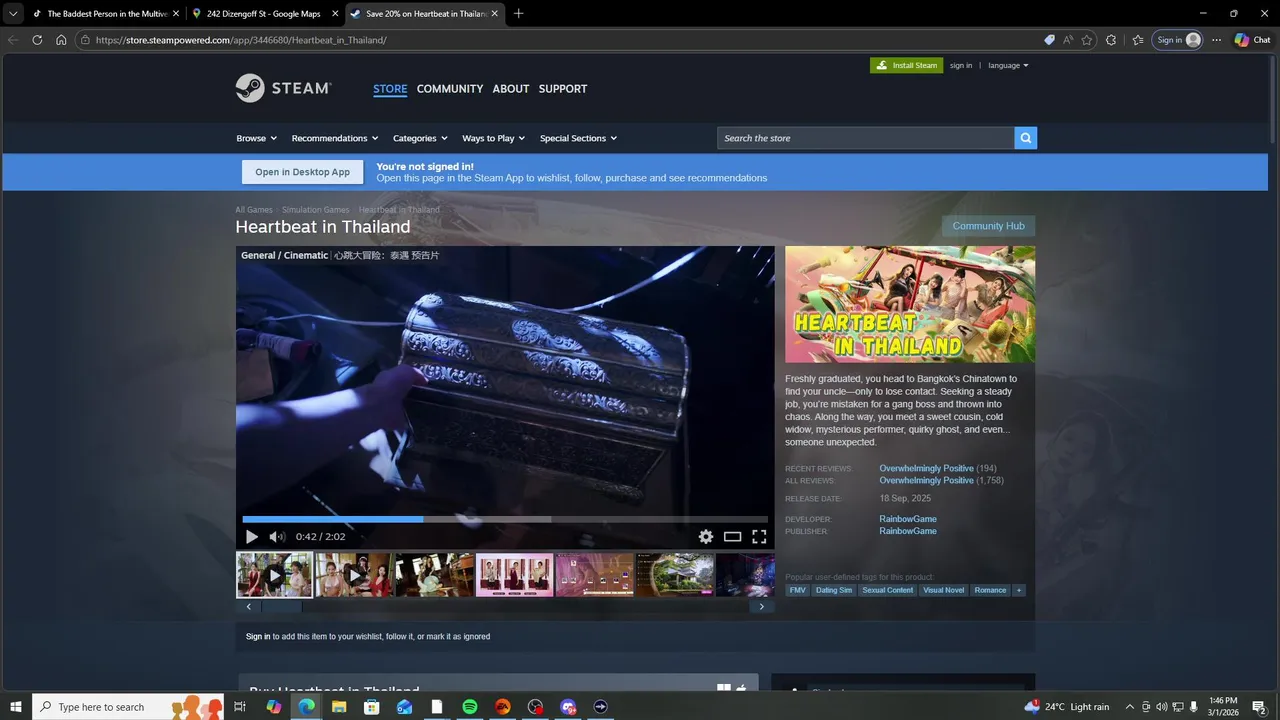Click the Dating Sim tag
This screenshot has height=720, width=1280.
click(x=834, y=590)
